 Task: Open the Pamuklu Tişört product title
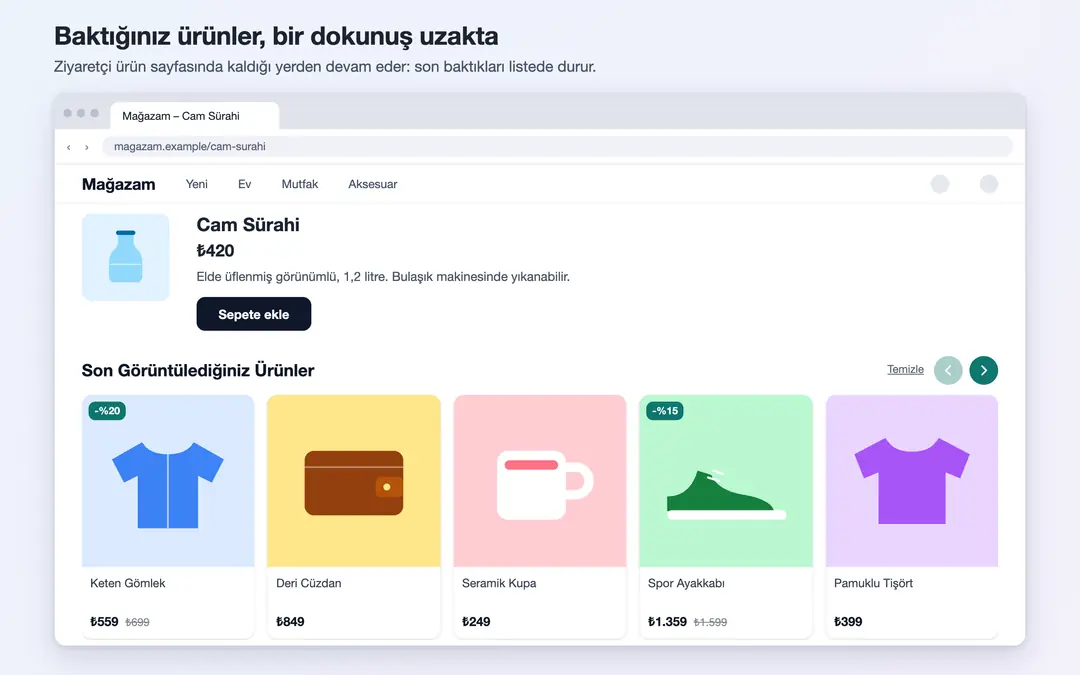(873, 583)
